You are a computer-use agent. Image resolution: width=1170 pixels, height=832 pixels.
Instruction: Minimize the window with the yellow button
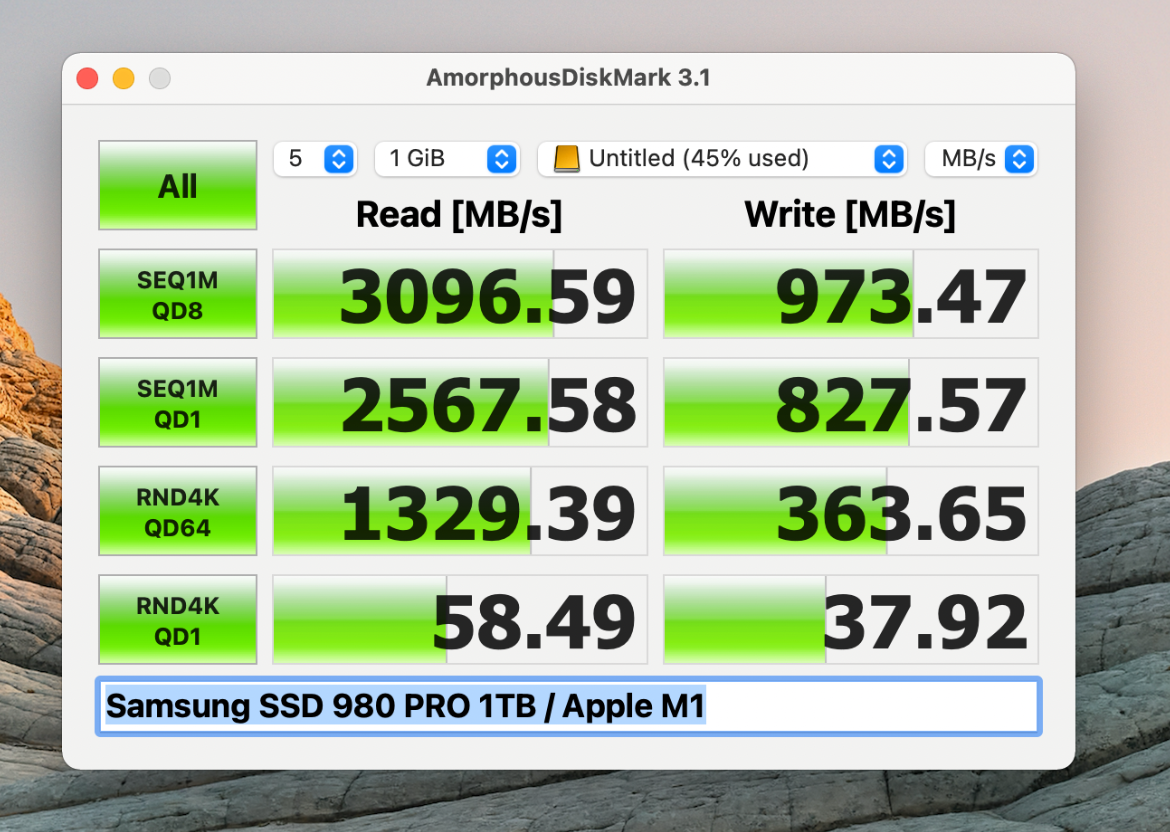pos(124,78)
